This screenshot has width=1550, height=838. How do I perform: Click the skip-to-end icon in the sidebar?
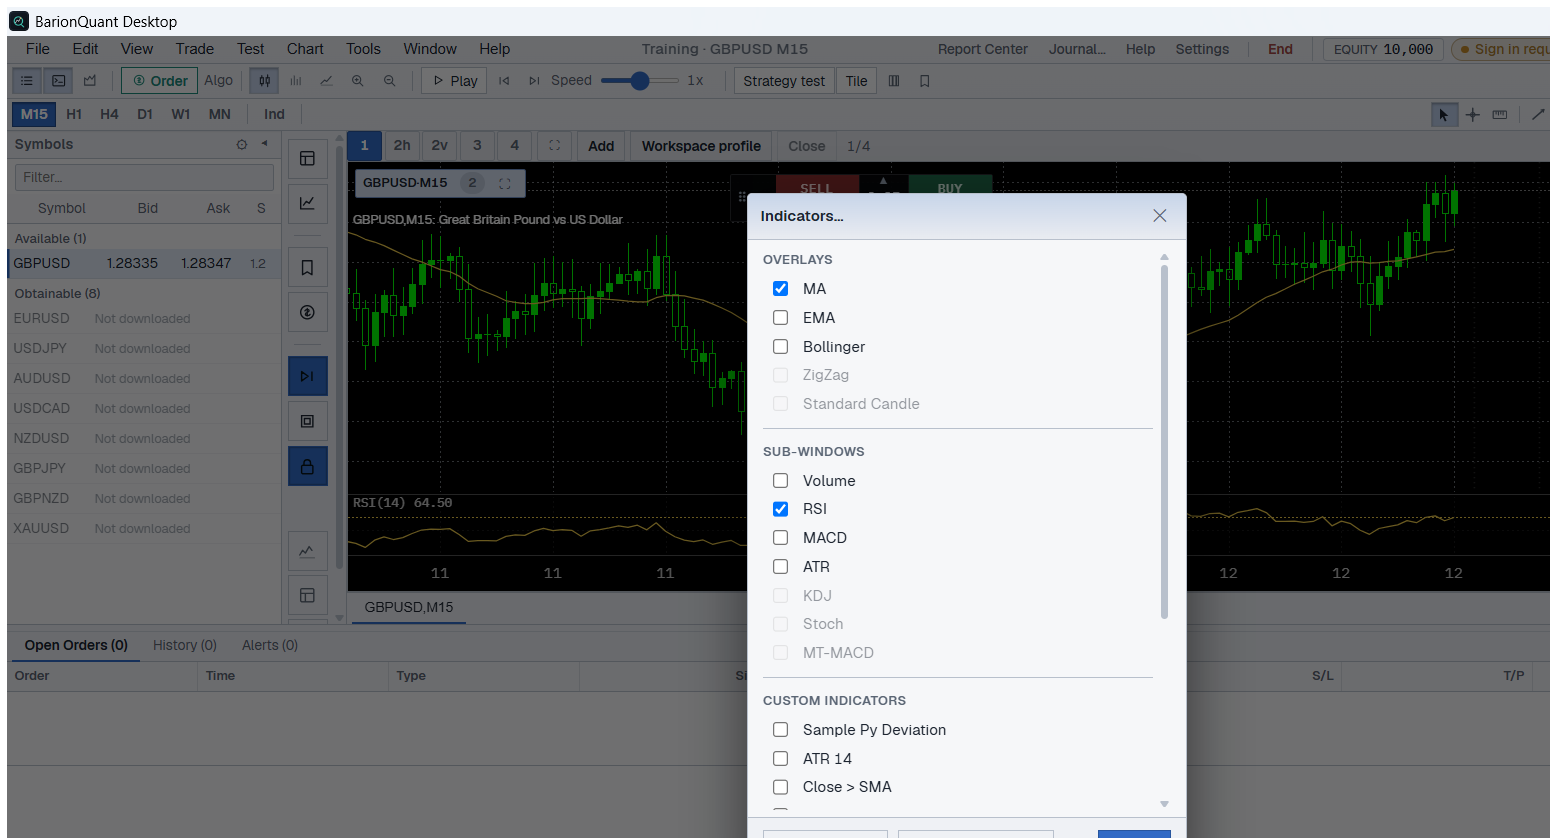coord(307,376)
